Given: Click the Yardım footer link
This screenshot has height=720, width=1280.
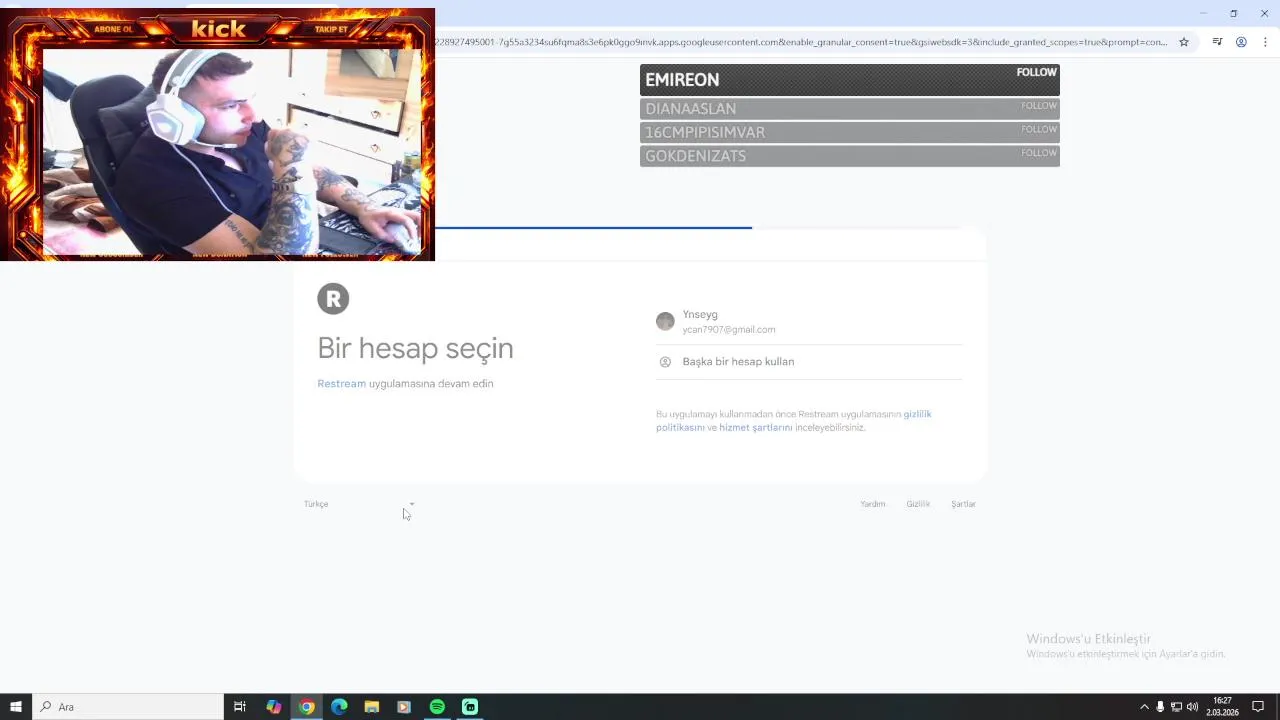Looking at the screenshot, I should tap(873, 504).
